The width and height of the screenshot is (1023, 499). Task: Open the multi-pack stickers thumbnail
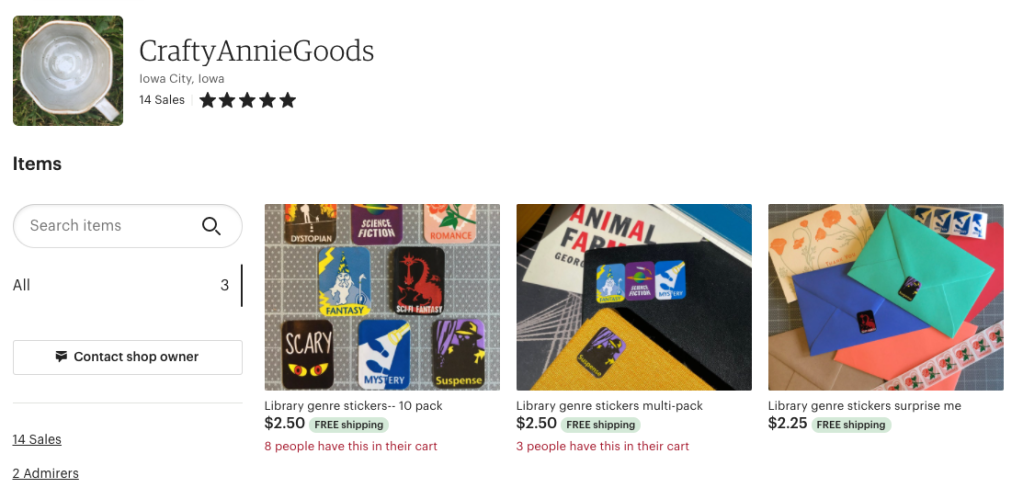coord(634,297)
